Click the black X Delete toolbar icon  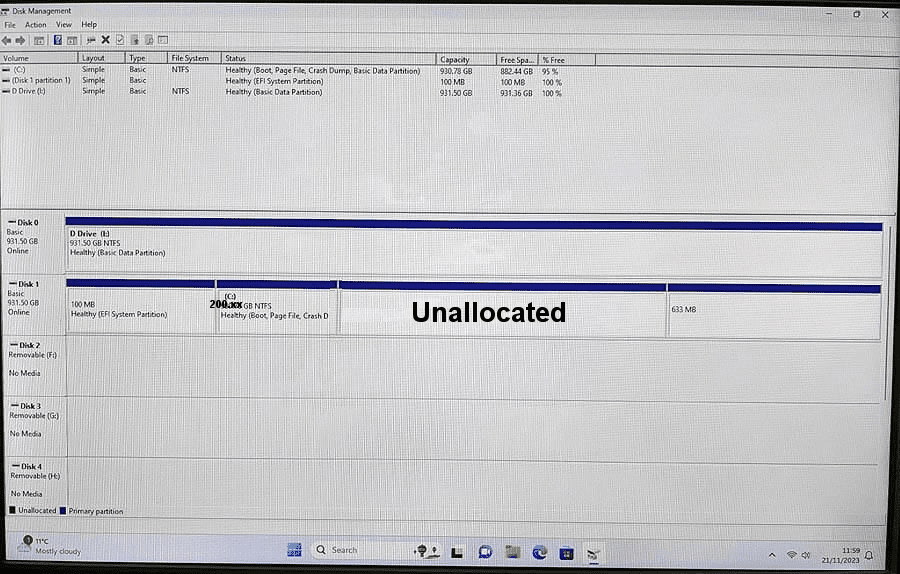106,40
